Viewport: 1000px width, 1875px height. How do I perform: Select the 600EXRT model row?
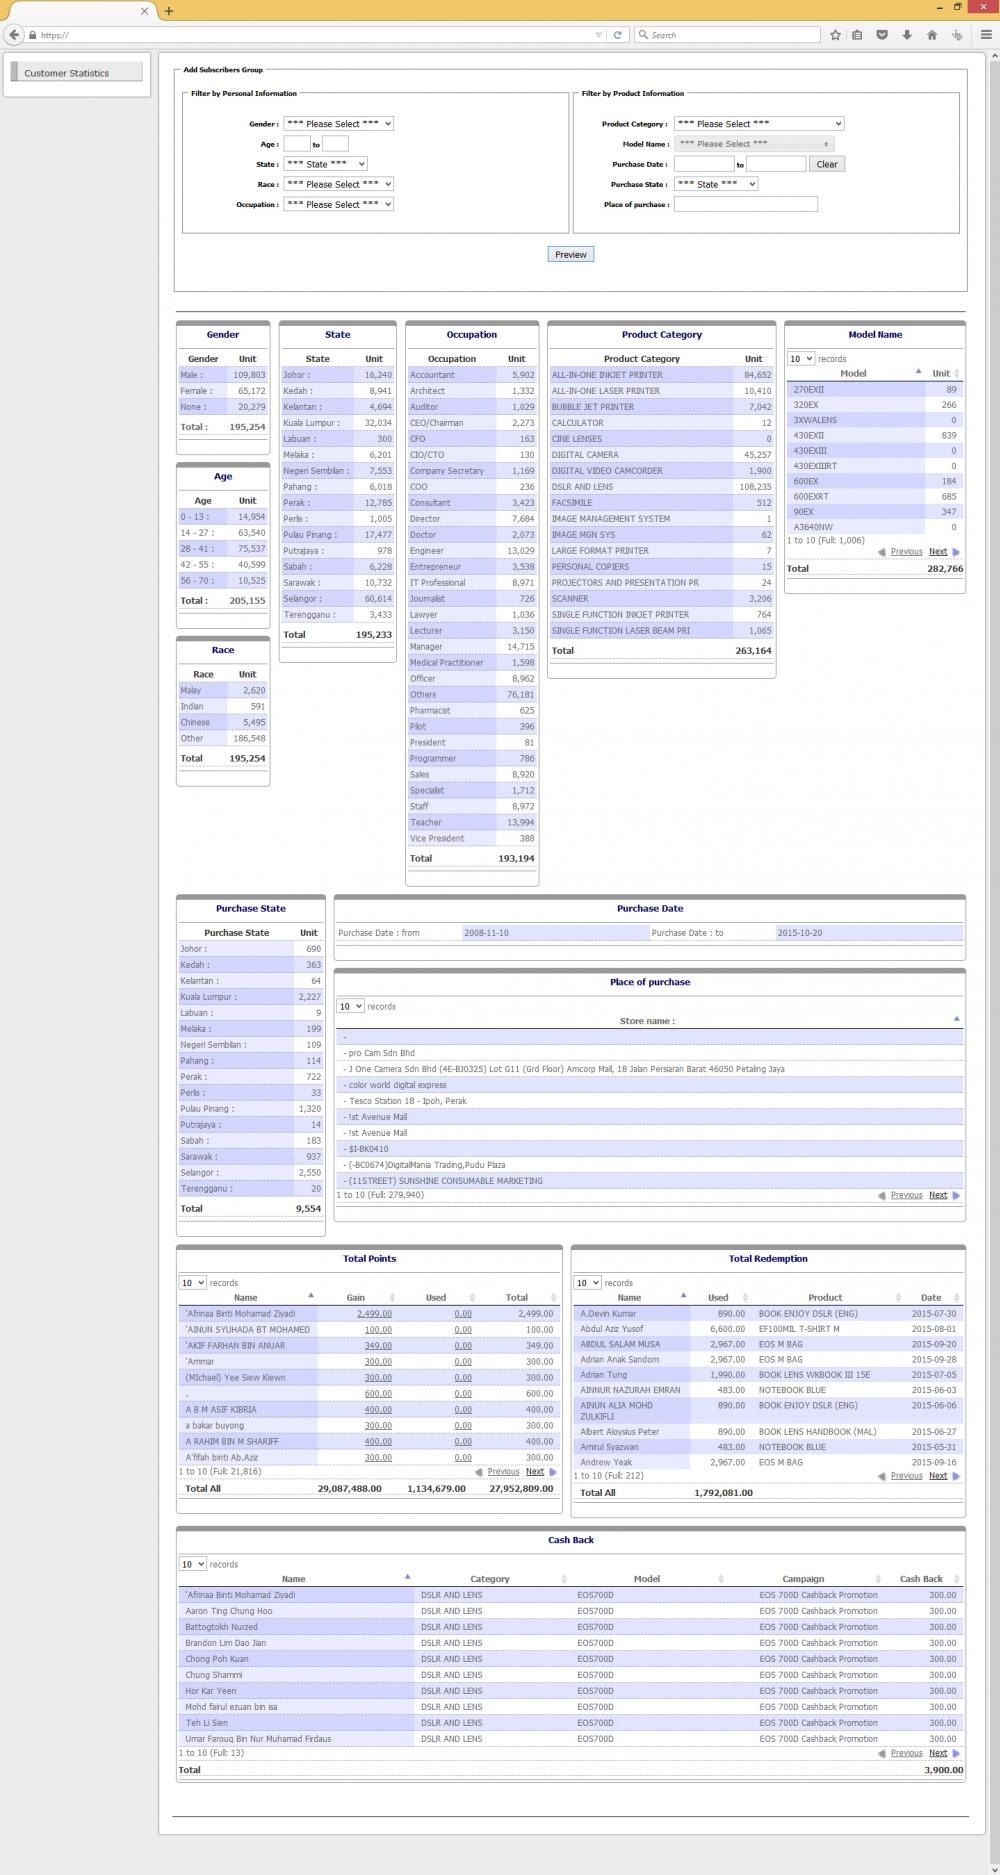(875, 496)
